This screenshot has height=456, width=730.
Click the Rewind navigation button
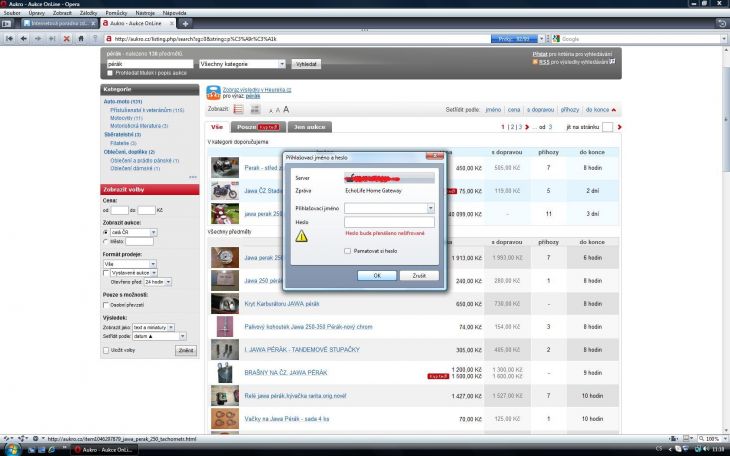(9, 39)
